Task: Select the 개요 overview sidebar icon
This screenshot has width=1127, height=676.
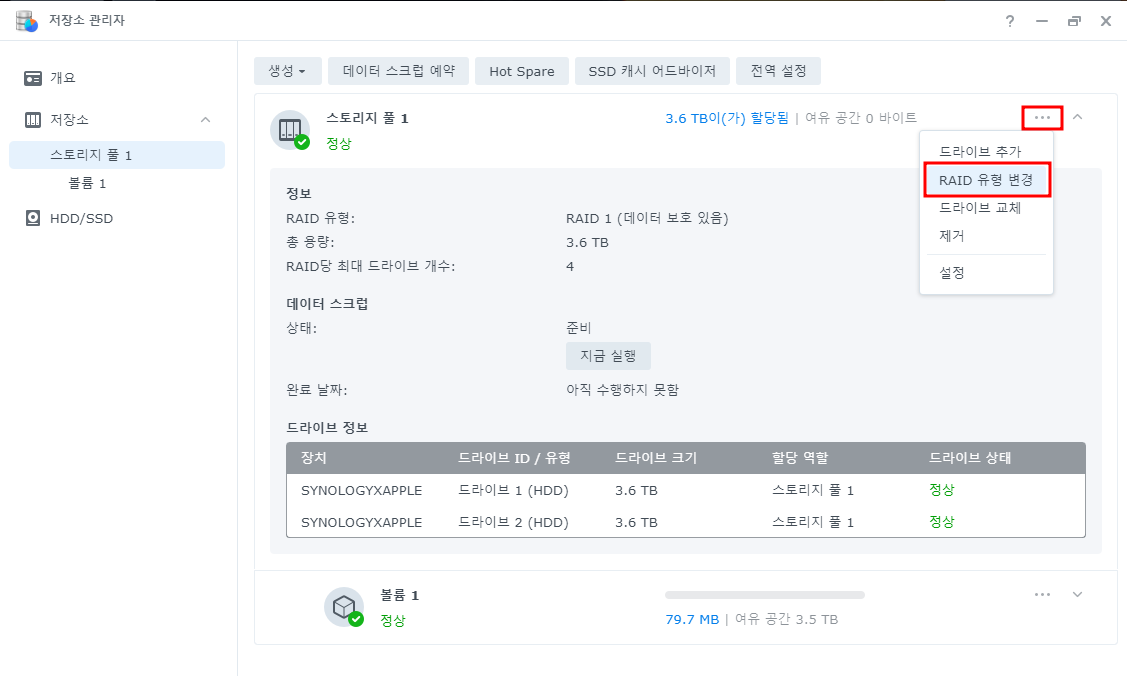Action: point(33,78)
